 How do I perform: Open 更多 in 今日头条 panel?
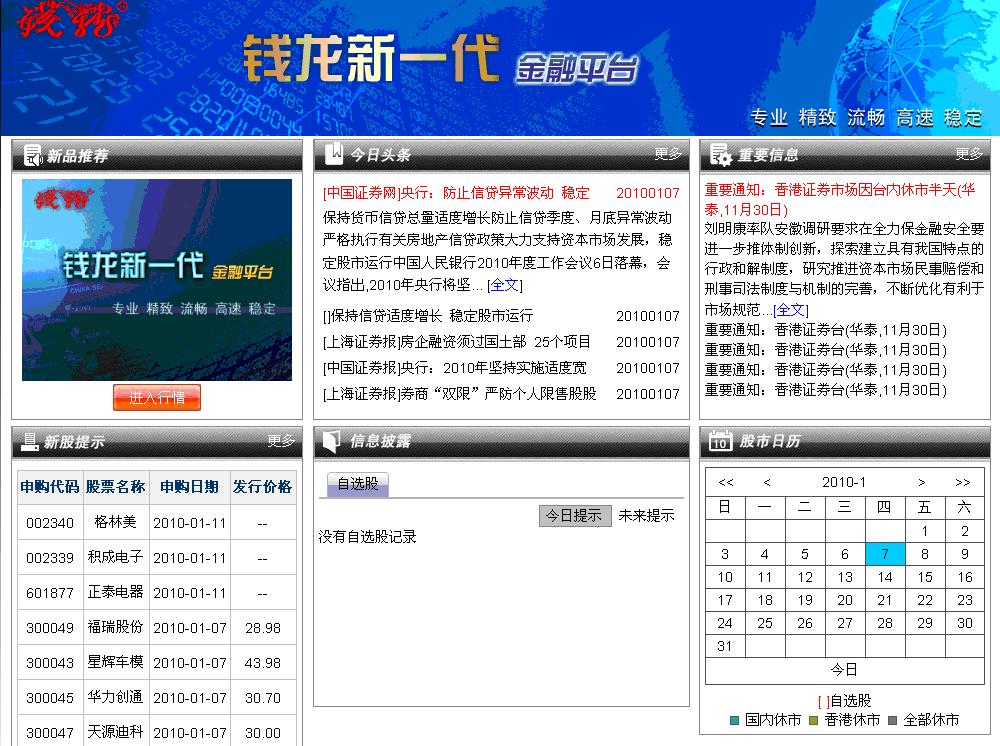click(x=668, y=154)
